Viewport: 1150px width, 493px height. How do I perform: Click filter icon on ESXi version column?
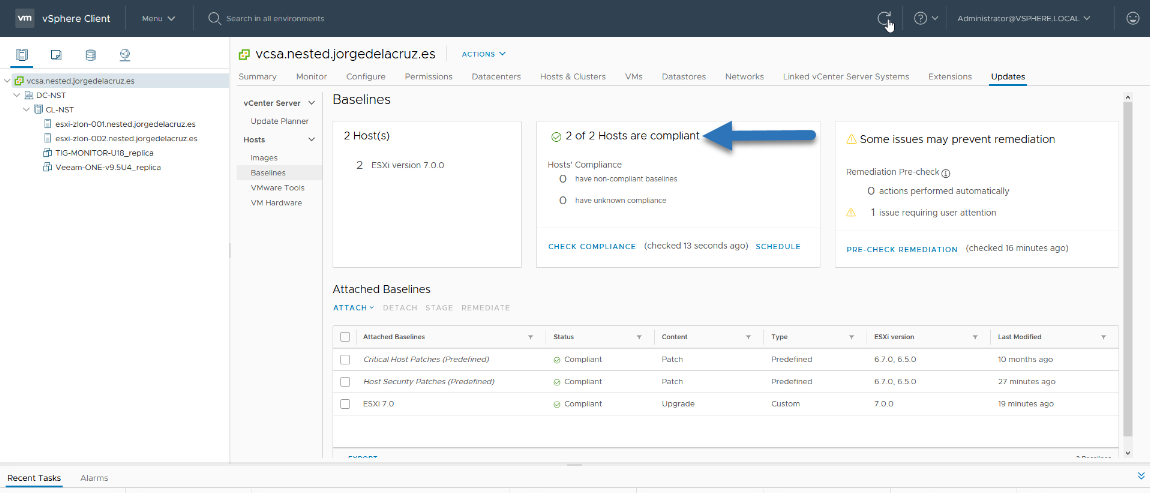click(x=975, y=337)
